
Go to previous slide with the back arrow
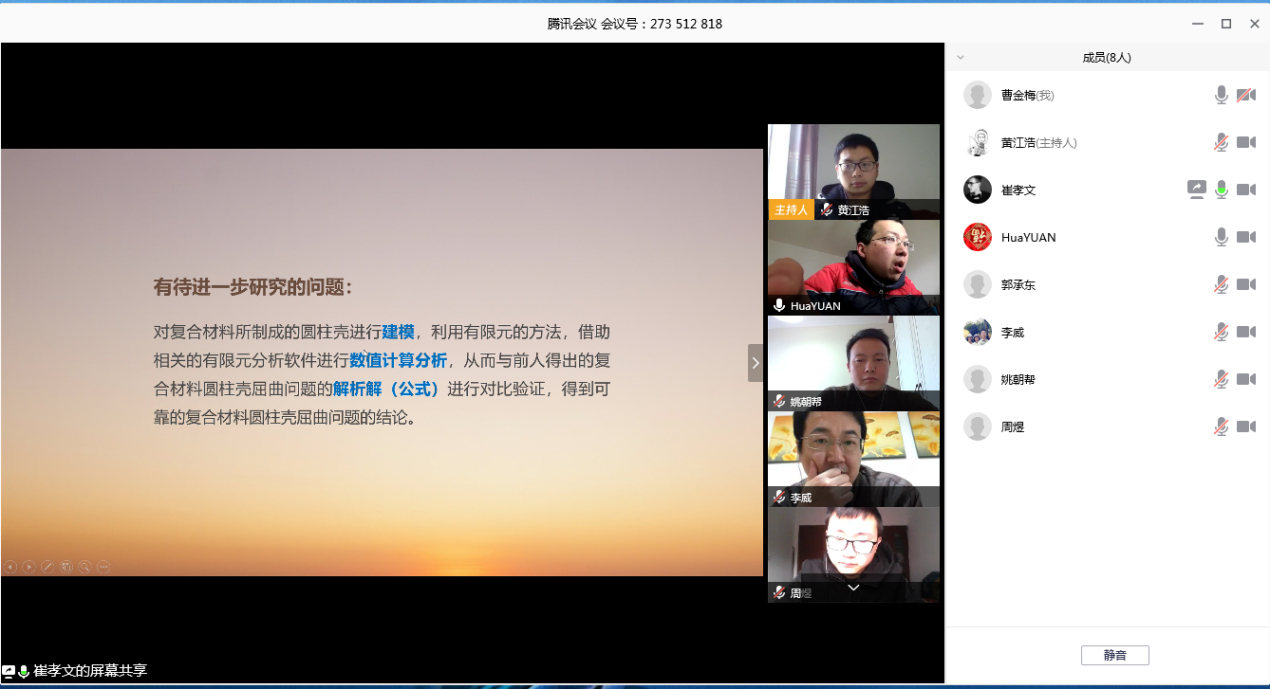[x=10, y=567]
